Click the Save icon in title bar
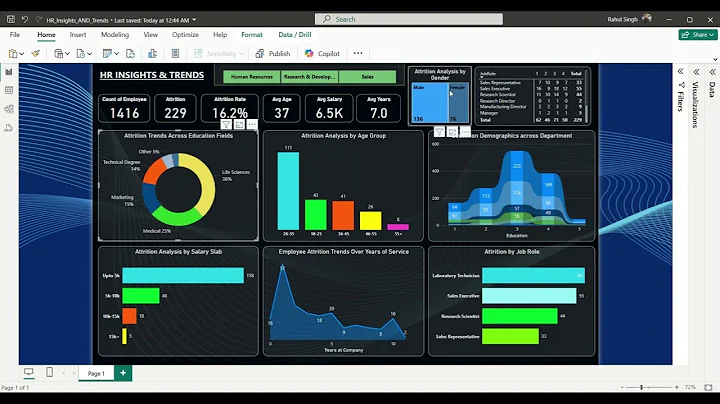The height and width of the screenshot is (404, 720). [x=11, y=19]
